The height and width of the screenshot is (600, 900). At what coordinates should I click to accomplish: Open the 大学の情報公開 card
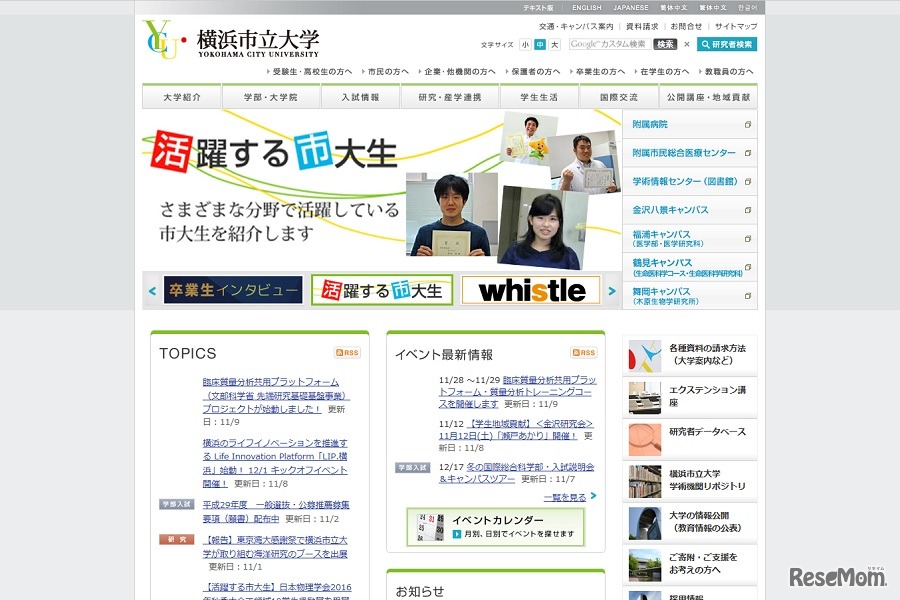(x=690, y=522)
